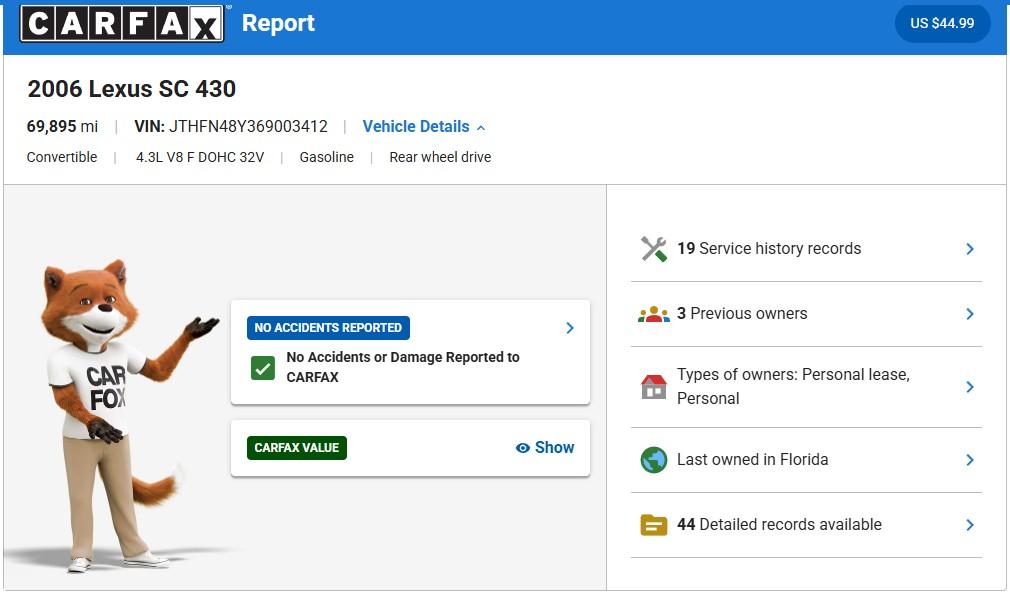Collapse the Vehicle Details section
1010x598 pixels.
[424, 127]
